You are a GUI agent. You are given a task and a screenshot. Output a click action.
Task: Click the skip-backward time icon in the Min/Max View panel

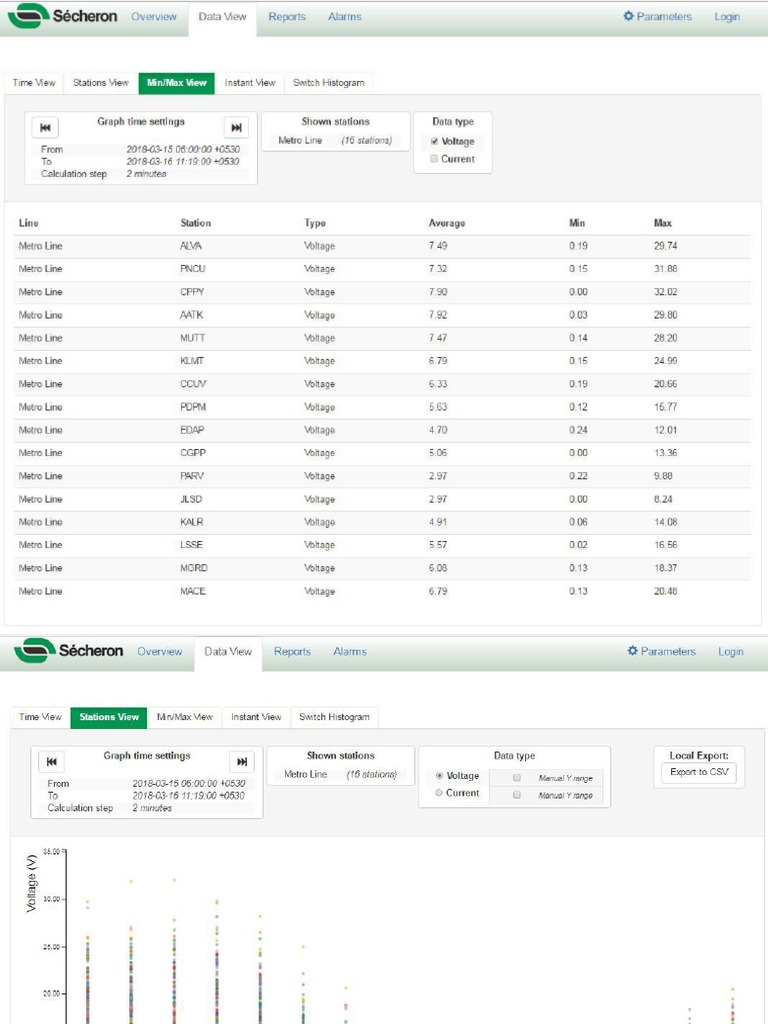click(45, 127)
